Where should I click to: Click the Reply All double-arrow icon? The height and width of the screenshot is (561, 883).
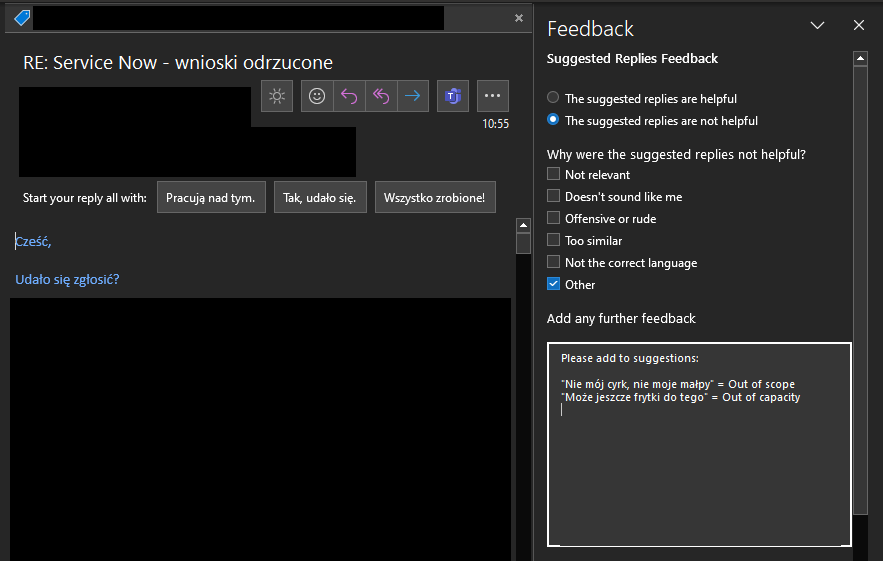(x=381, y=96)
